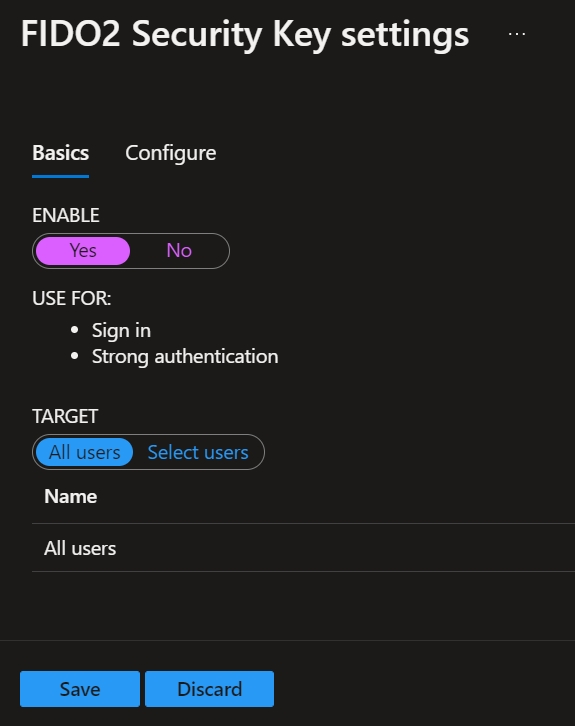575x726 pixels.
Task: Select the Strong authentication list item
Action: [x=185, y=357]
